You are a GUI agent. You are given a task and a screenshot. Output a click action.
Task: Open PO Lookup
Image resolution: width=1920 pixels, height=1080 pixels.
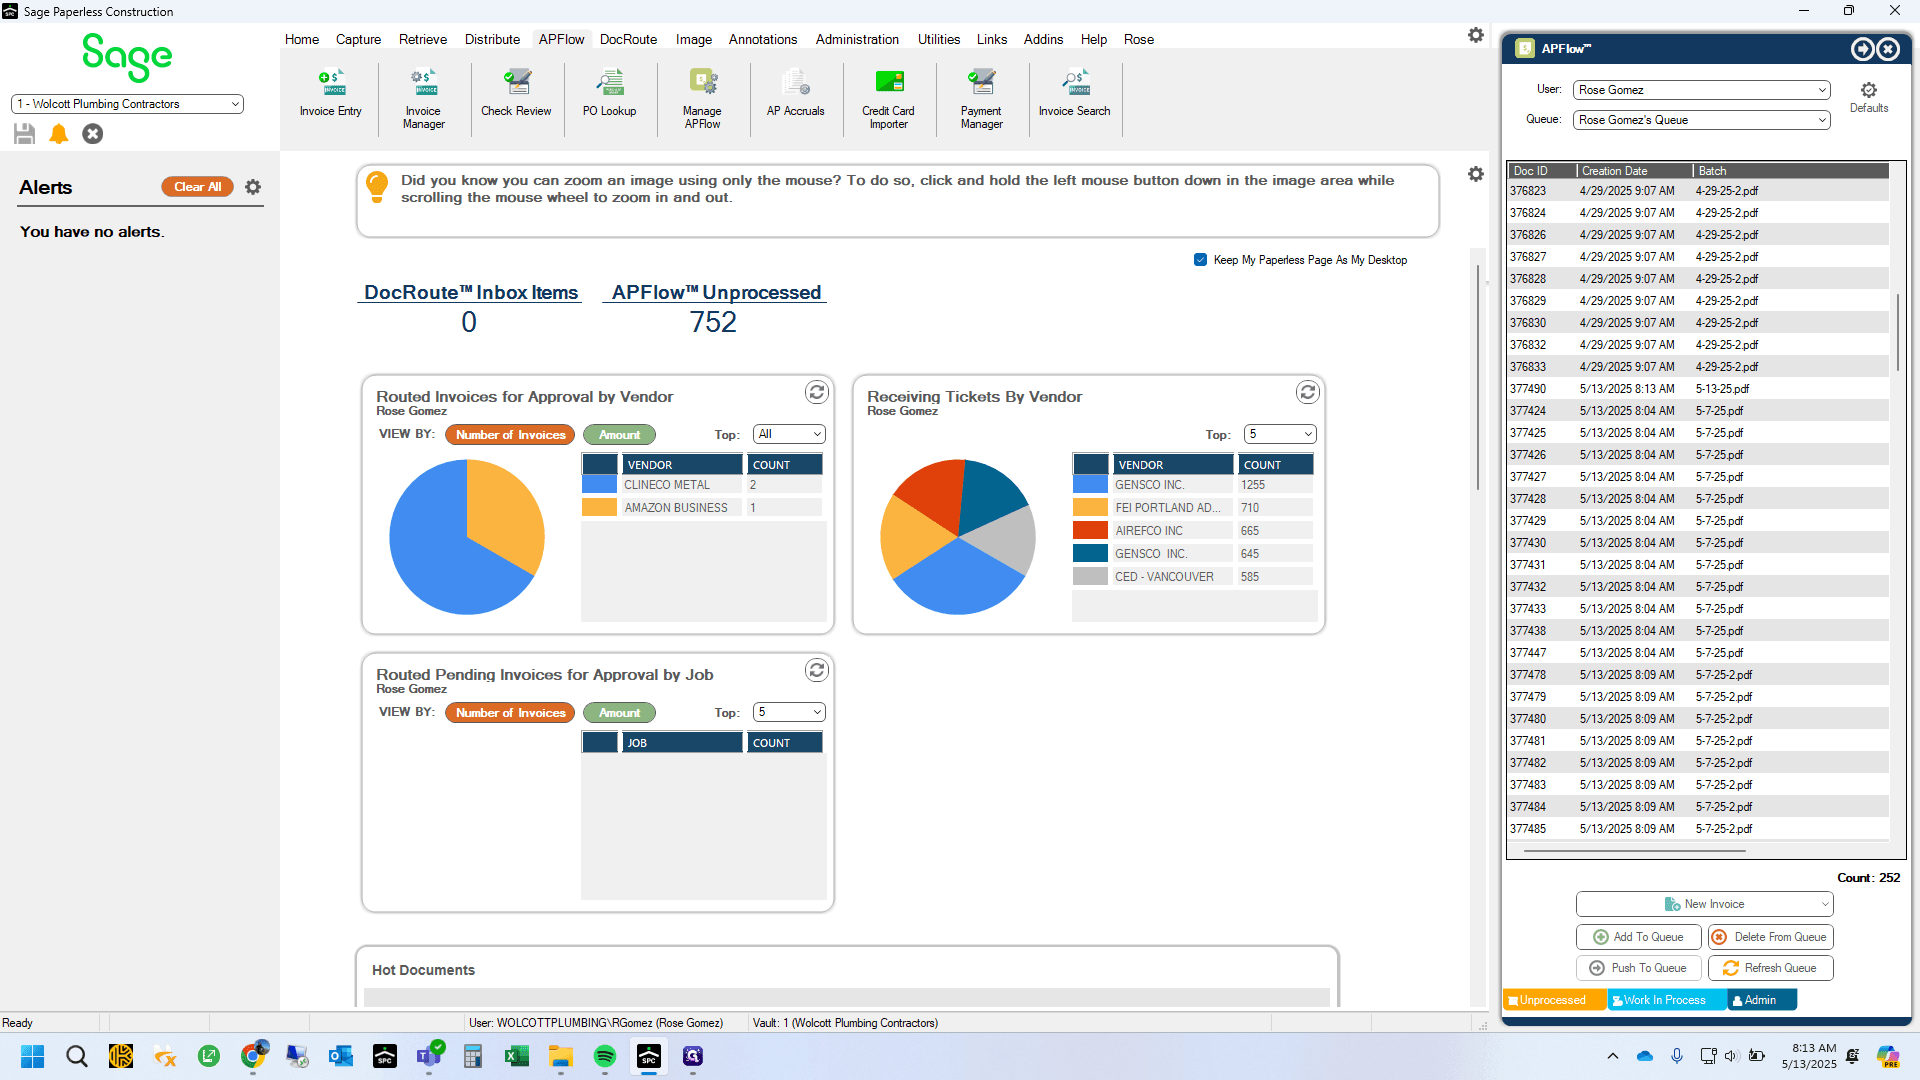click(x=609, y=93)
